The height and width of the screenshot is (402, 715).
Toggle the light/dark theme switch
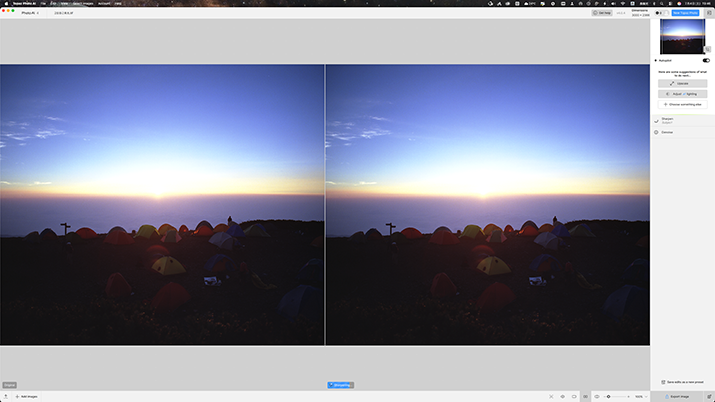pos(662,13)
